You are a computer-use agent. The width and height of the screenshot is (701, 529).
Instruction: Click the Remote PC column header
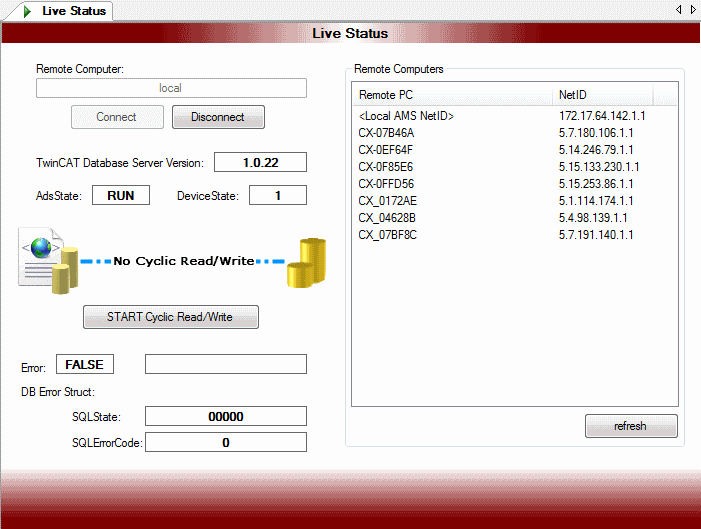point(452,95)
